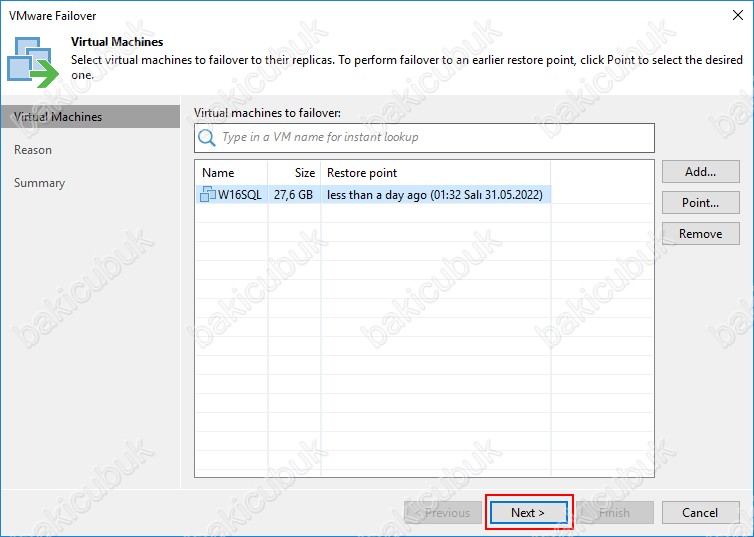Screen dimensions: 754x537
Task: Click the Remove button
Action: pyautogui.click(x=701, y=234)
